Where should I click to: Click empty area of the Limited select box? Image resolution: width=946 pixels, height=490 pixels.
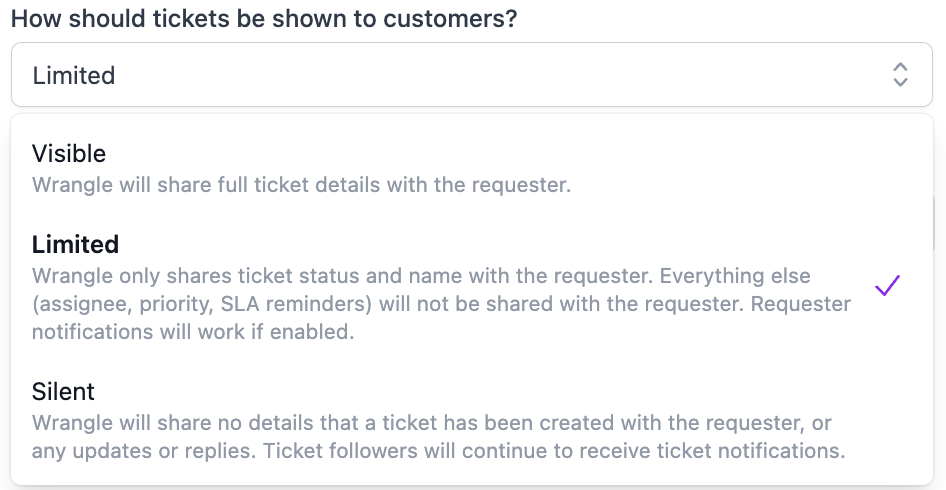click(x=500, y=75)
